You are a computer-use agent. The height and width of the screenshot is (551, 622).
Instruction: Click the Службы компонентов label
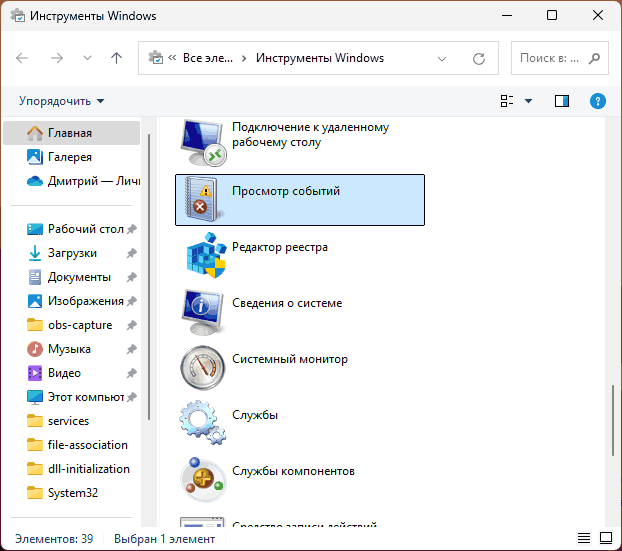pyautogui.click(x=293, y=471)
